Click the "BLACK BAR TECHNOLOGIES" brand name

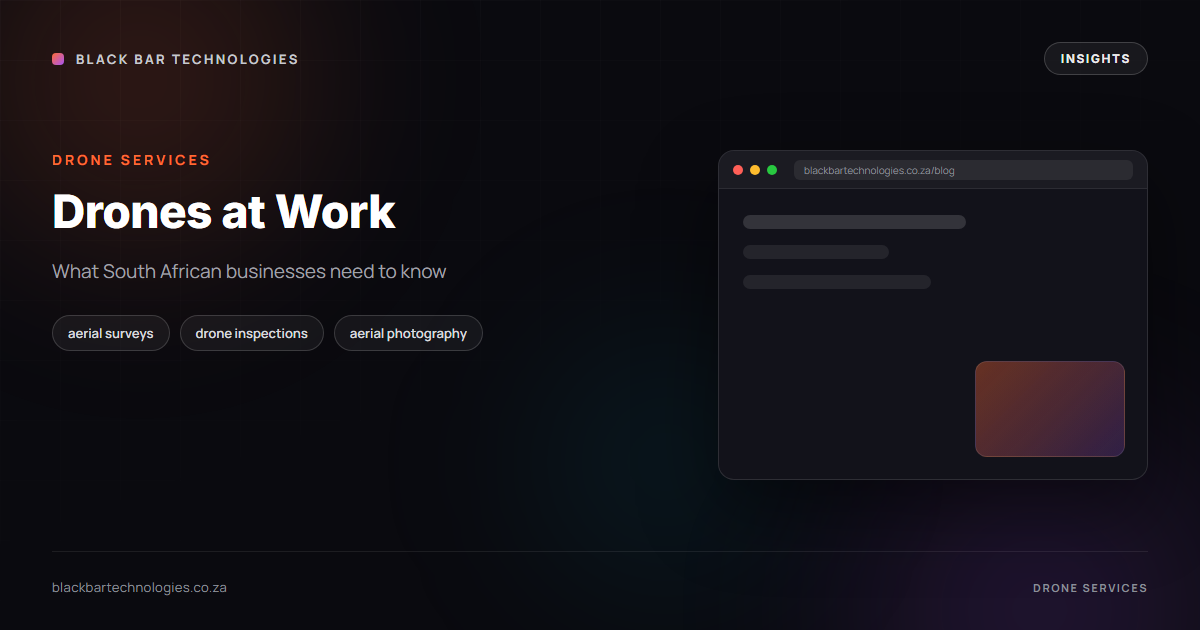point(187,59)
